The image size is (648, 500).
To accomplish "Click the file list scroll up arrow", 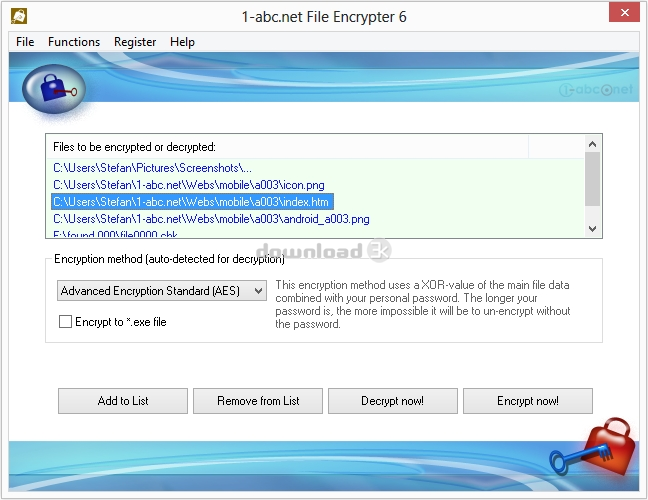I will point(593,144).
